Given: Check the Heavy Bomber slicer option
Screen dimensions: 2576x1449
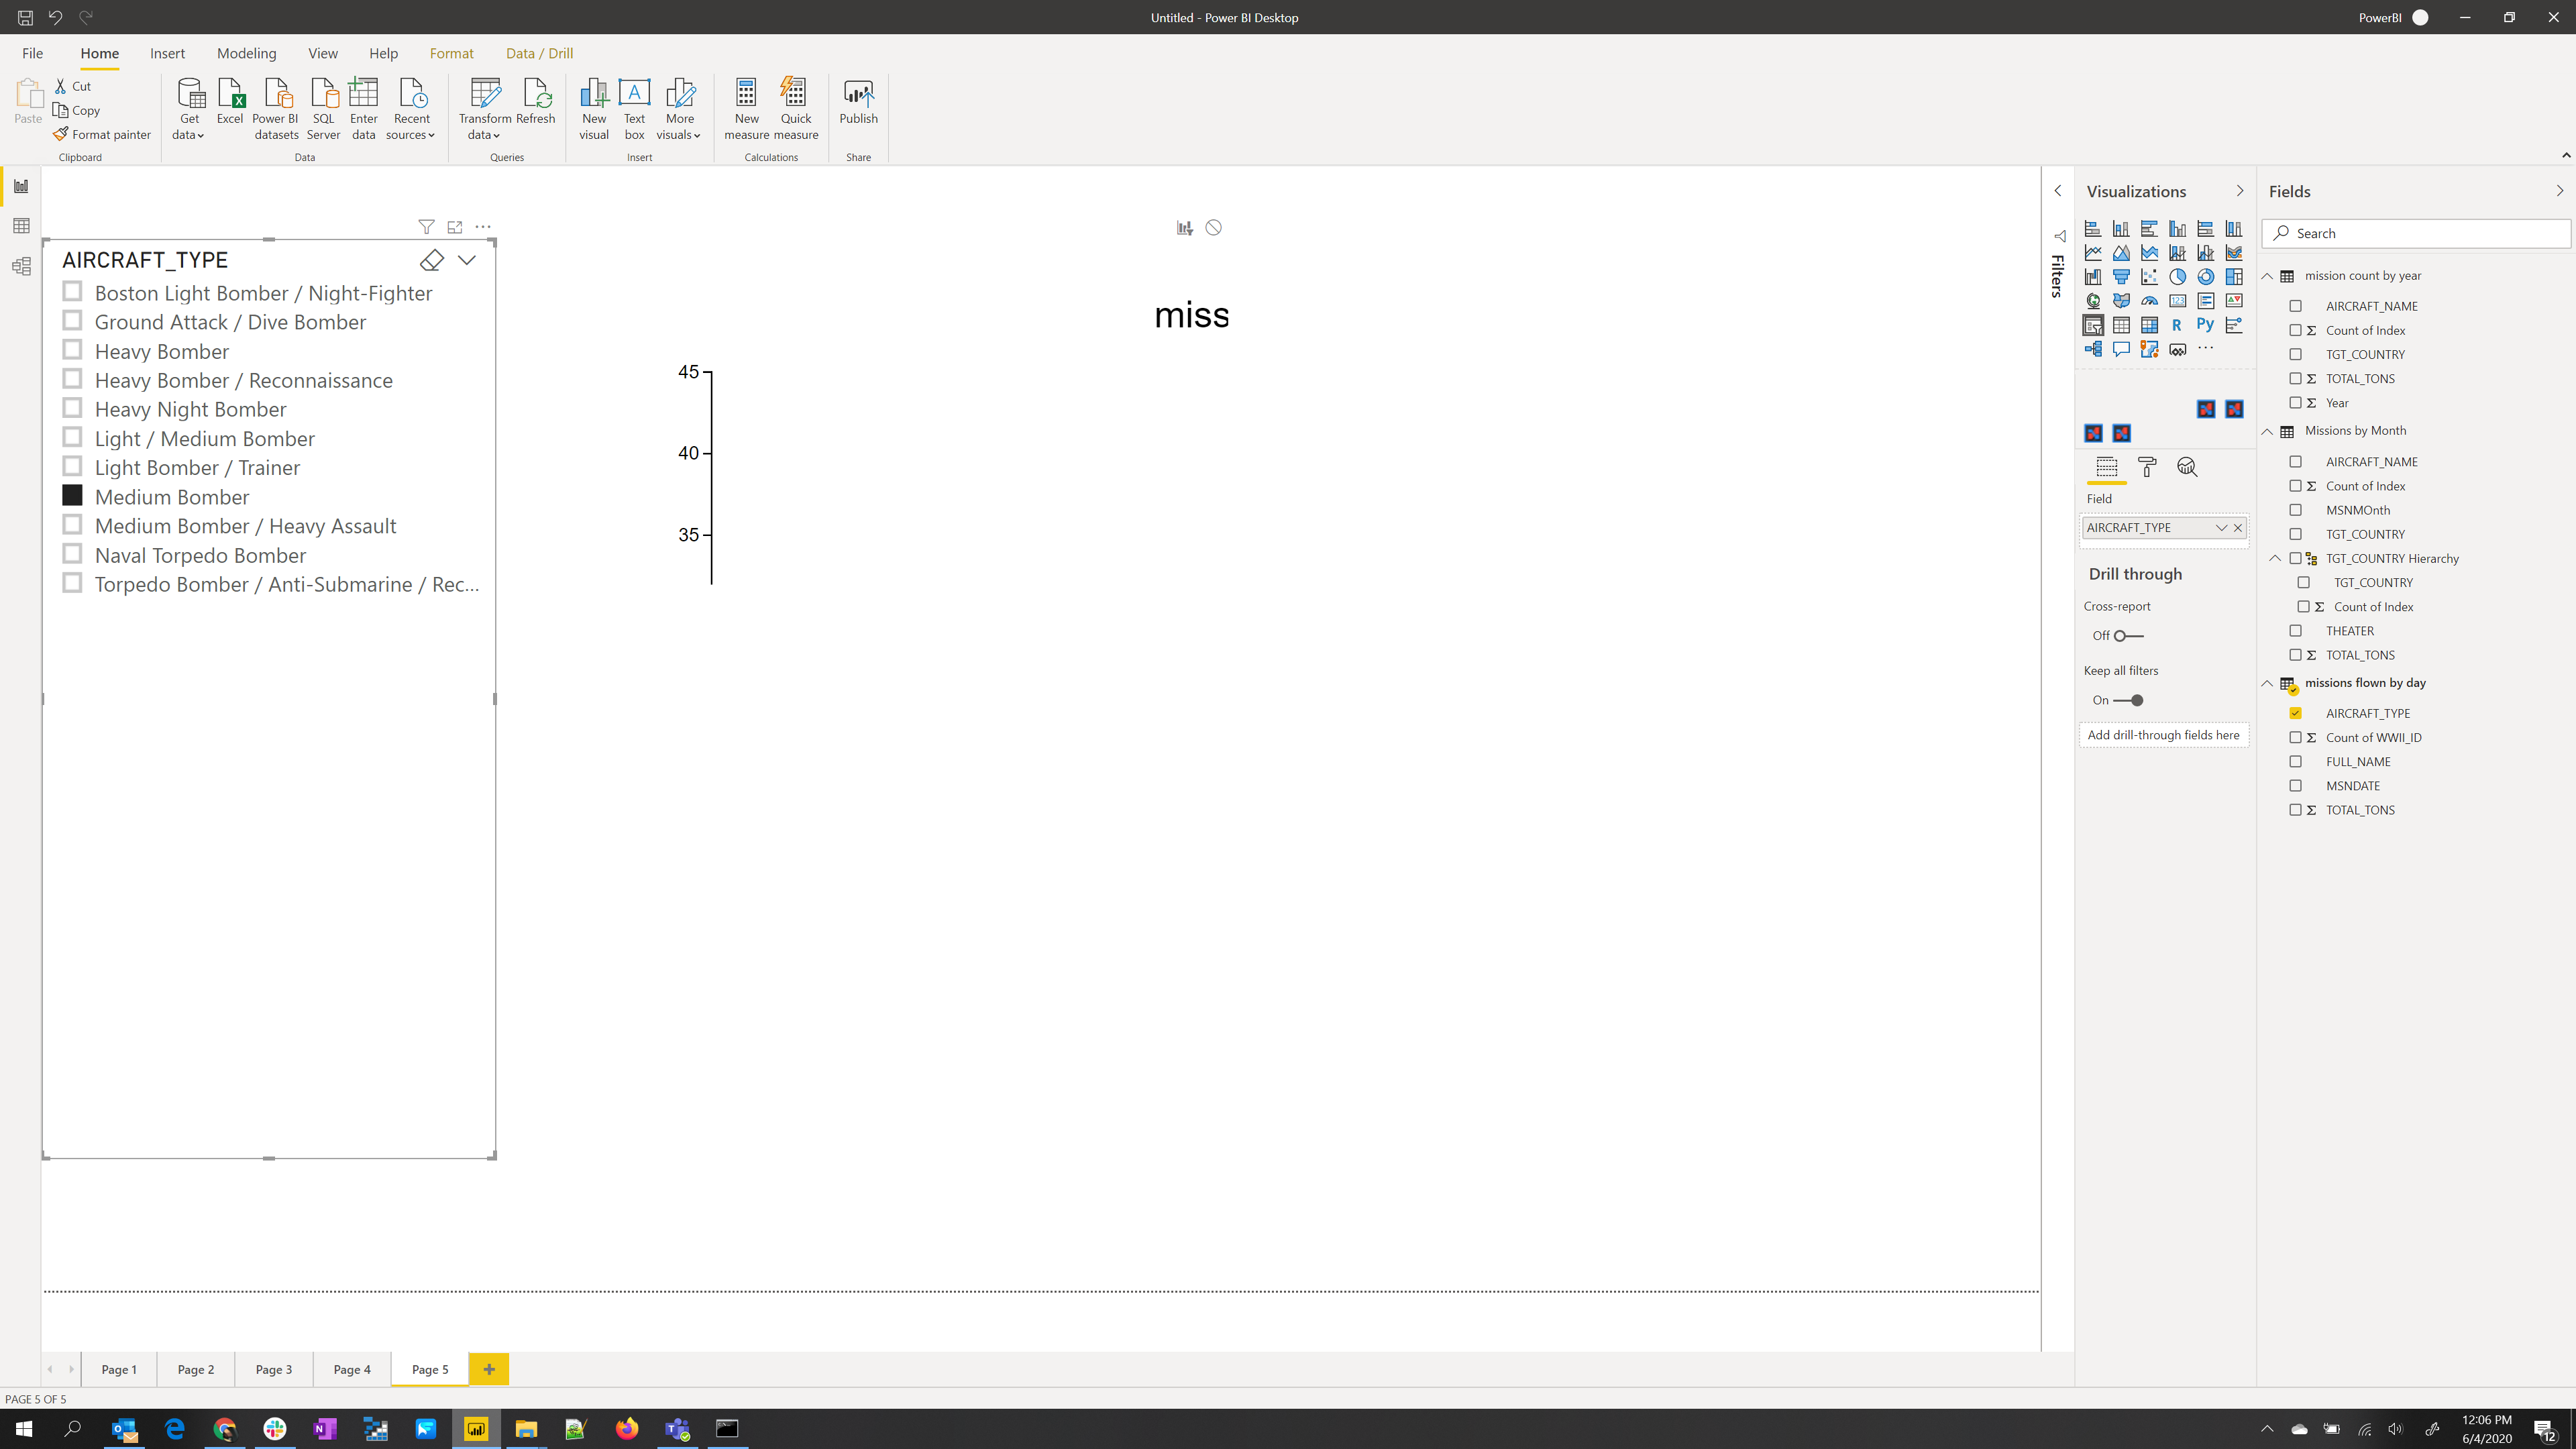Looking at the screenshot, I should click(72, 350).
